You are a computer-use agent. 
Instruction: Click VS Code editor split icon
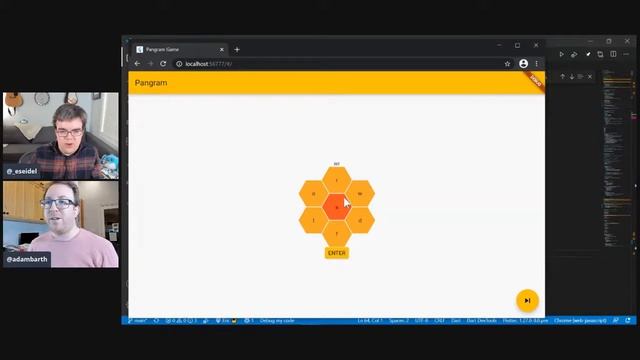click(613, 54)
